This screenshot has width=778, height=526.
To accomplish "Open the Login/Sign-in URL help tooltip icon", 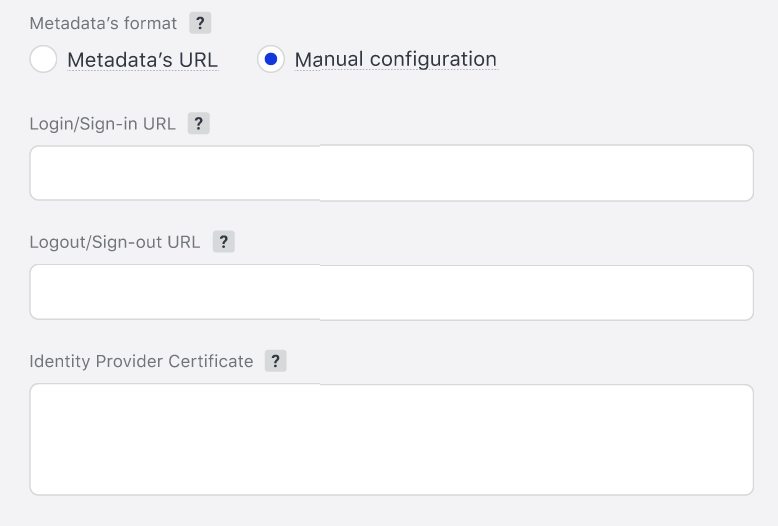I will (199, 124).
